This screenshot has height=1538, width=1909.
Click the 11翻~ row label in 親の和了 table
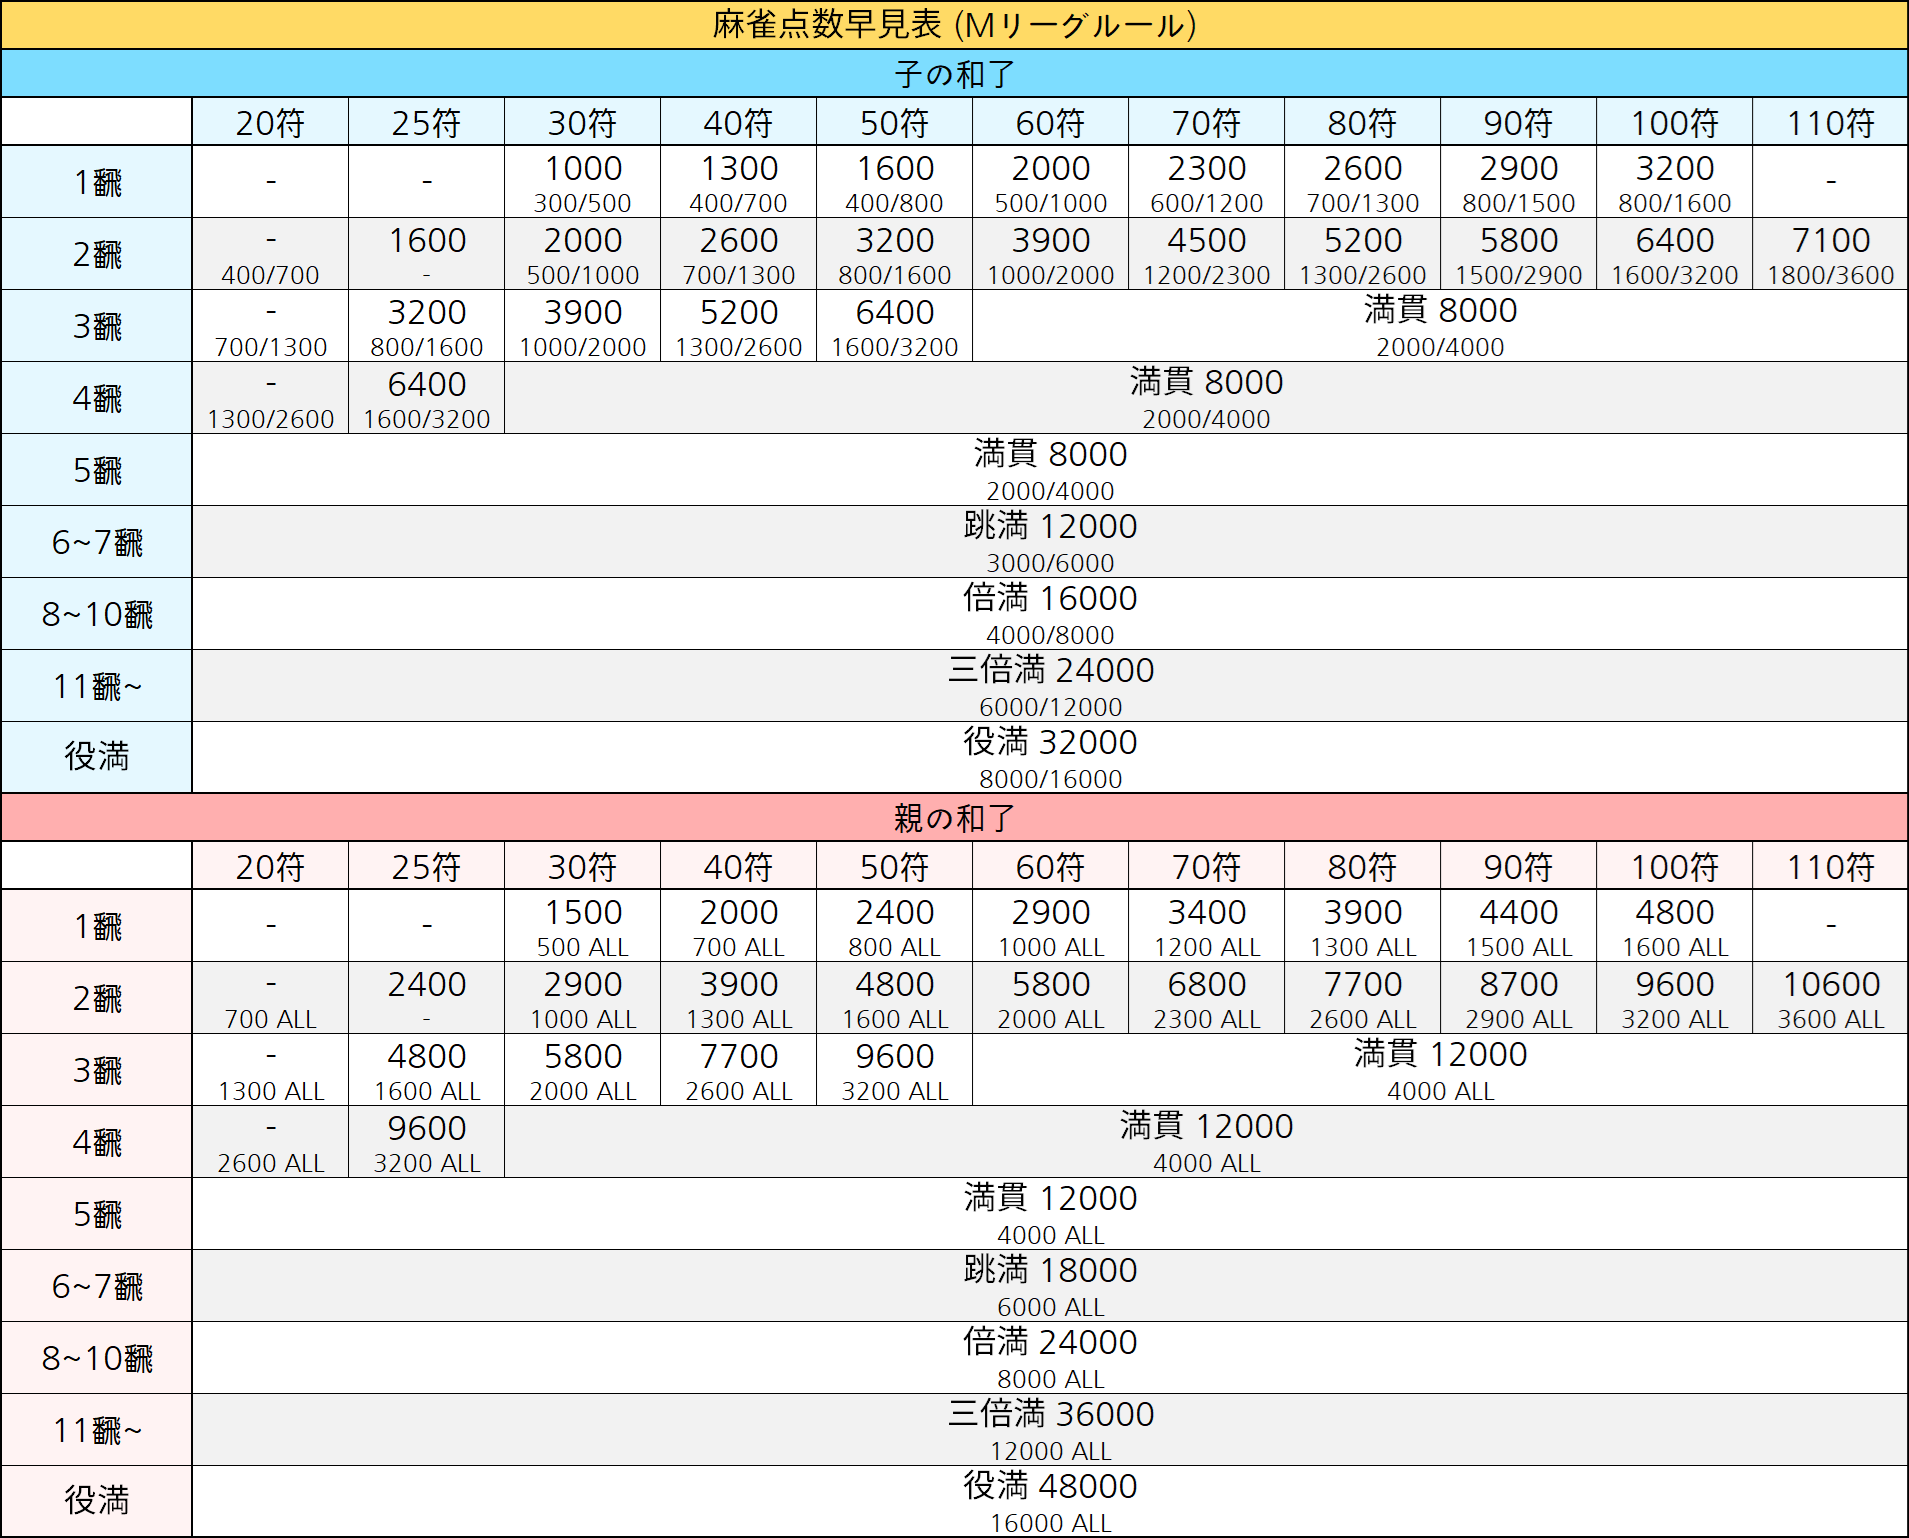tap(97, 1430)
